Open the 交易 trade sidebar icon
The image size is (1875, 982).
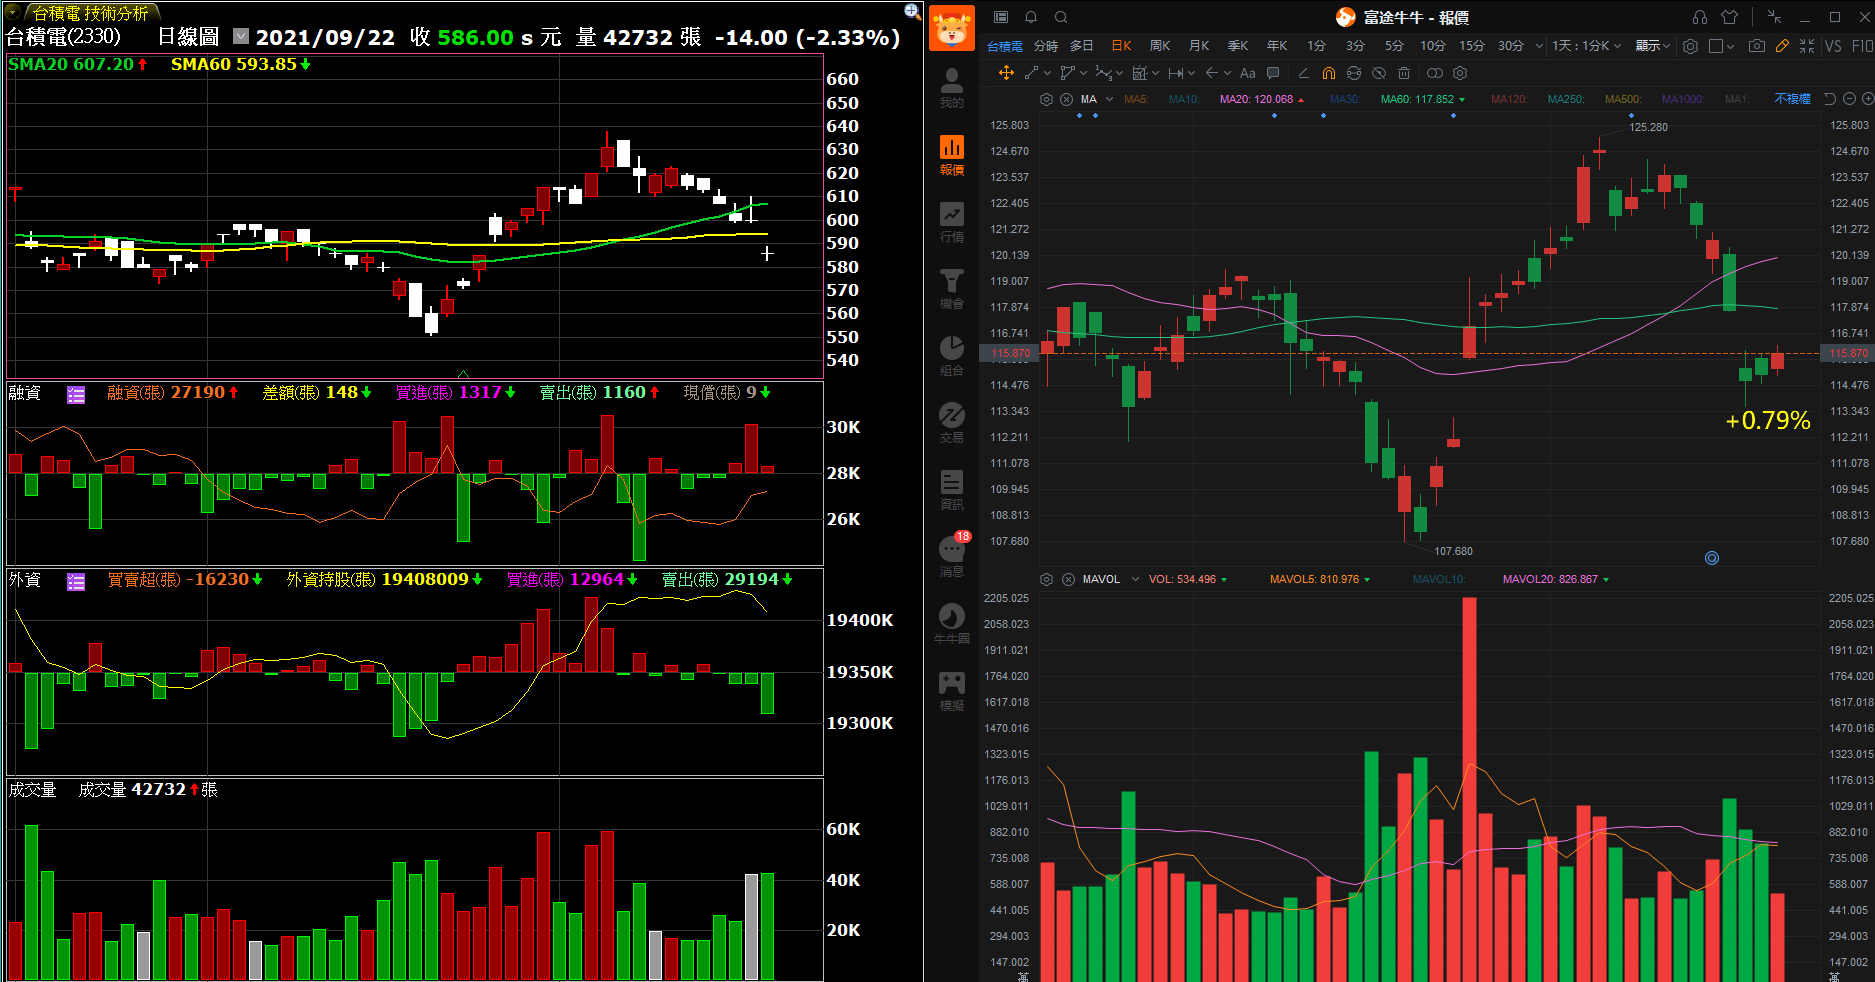[x=952, y=423]
